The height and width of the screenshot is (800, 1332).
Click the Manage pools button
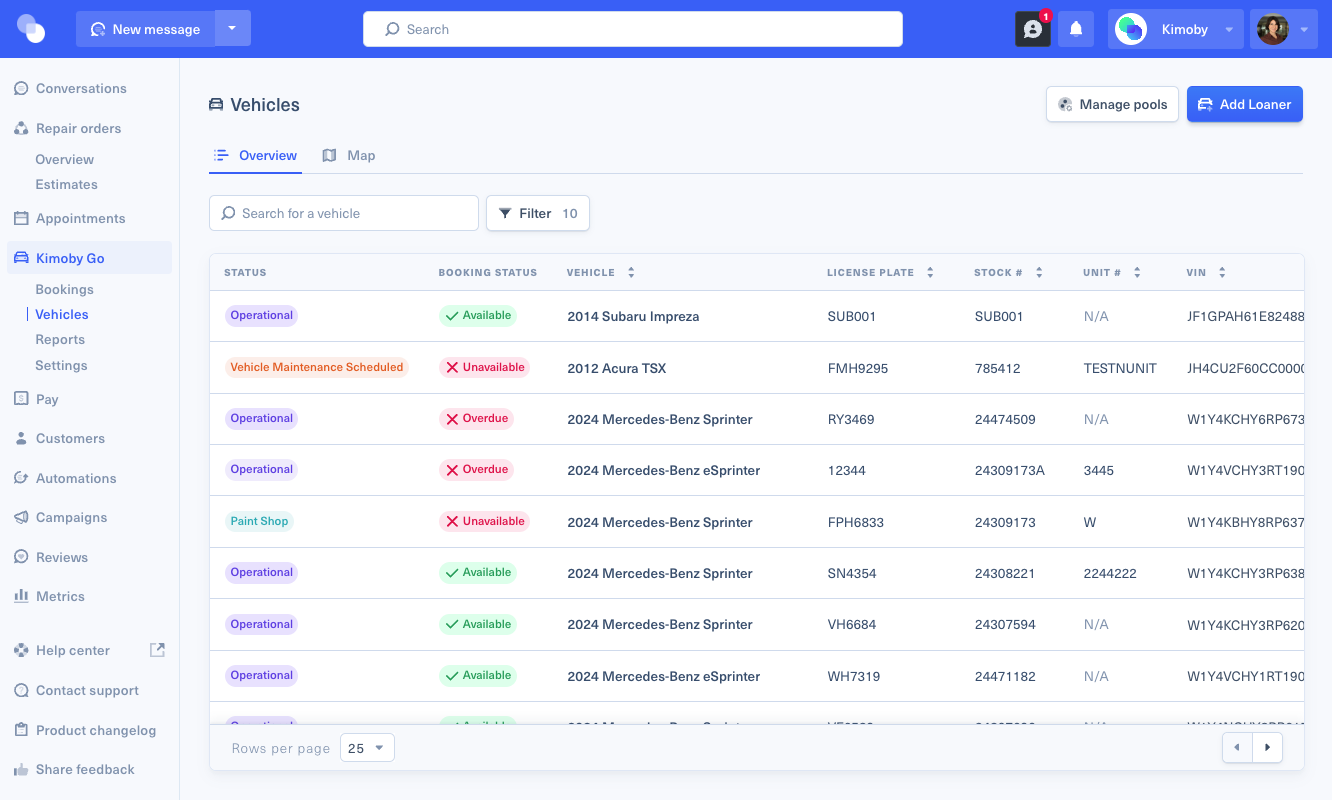pos(1112,104)
